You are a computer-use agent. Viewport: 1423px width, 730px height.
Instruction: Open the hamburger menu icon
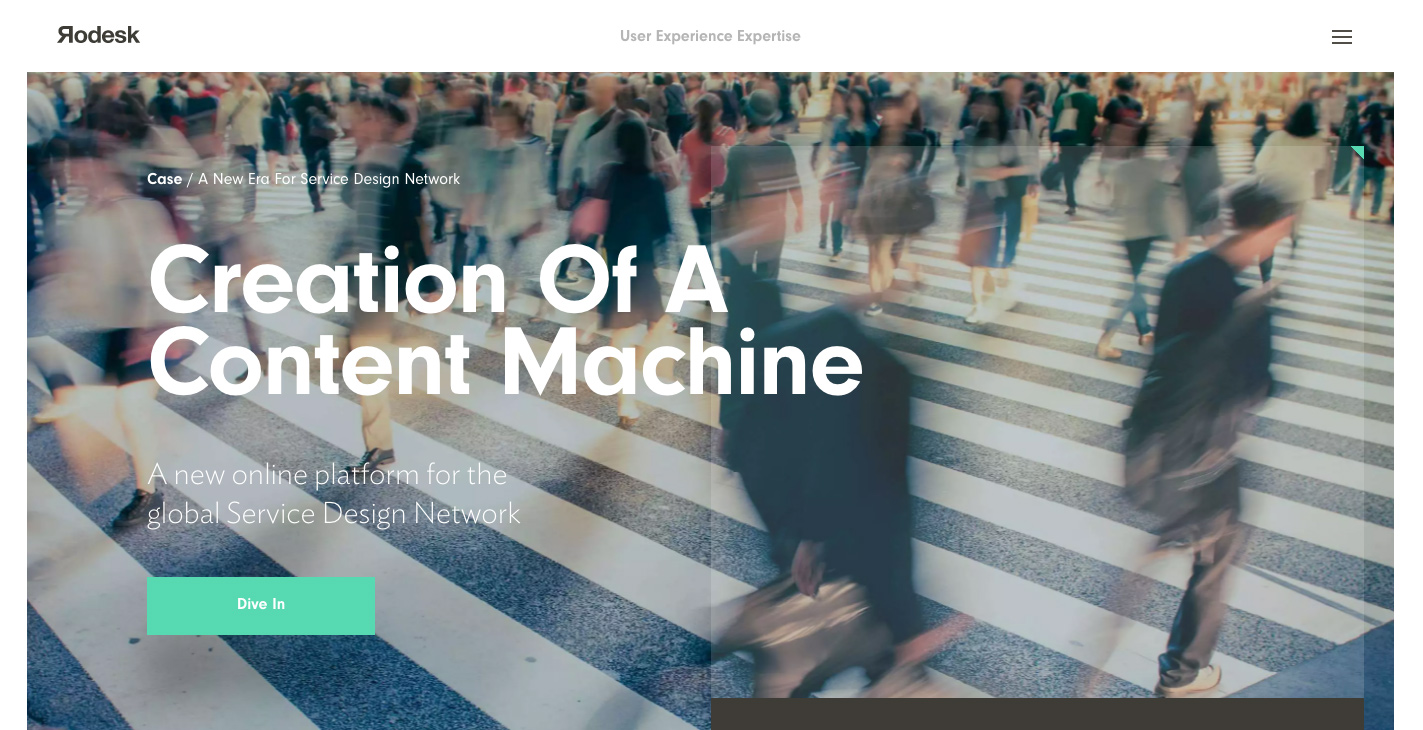[1342, 37]
